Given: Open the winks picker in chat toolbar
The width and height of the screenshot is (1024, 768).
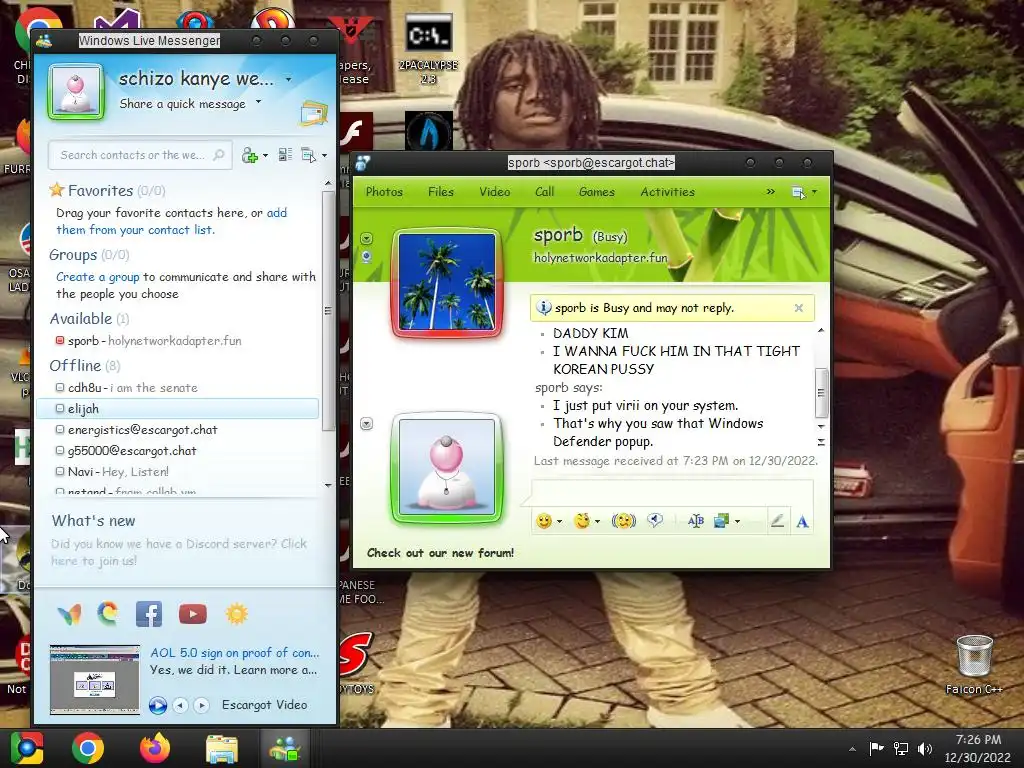Looking at the screenshot, I should point(581,520).
